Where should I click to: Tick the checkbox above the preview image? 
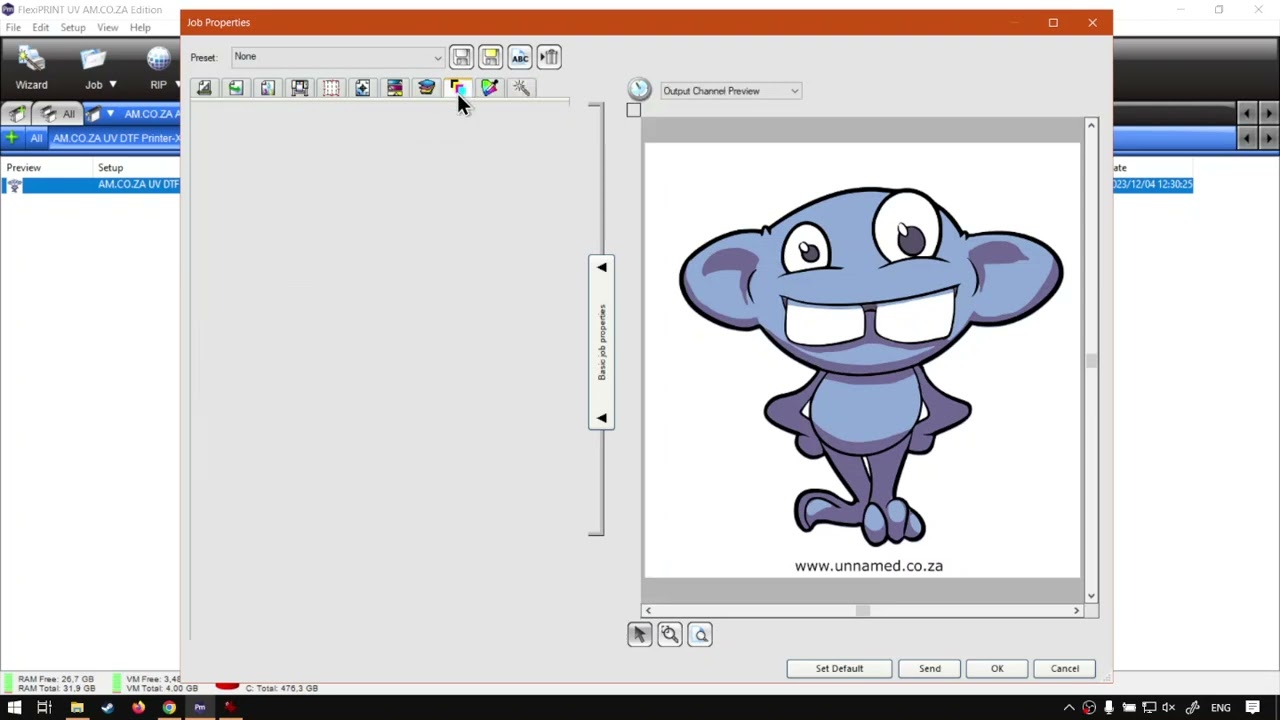(x=634, y=111)
